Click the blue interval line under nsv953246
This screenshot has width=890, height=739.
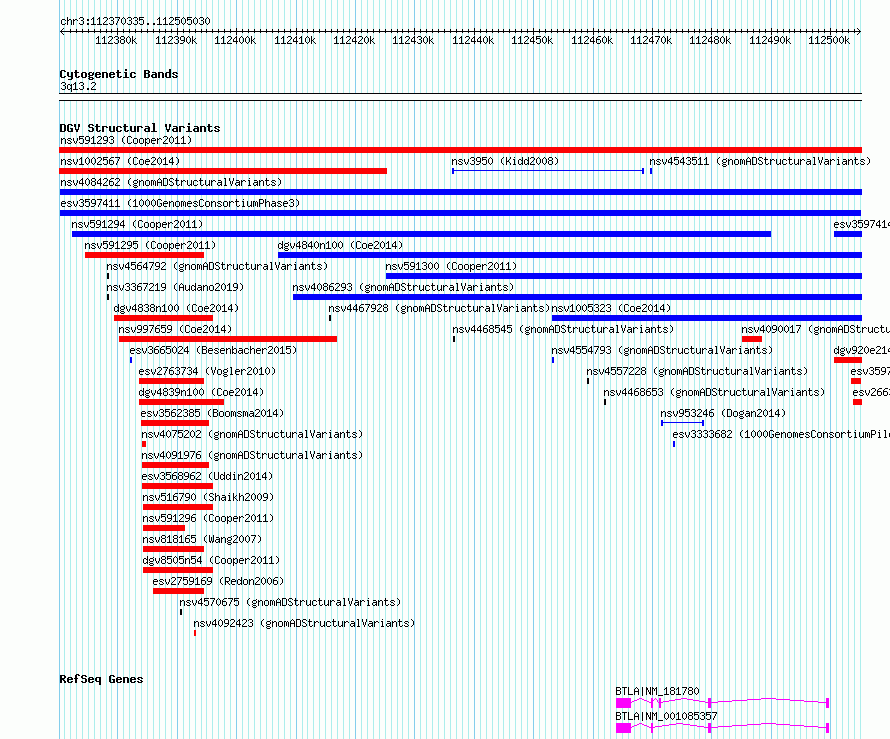coord(683,423)
